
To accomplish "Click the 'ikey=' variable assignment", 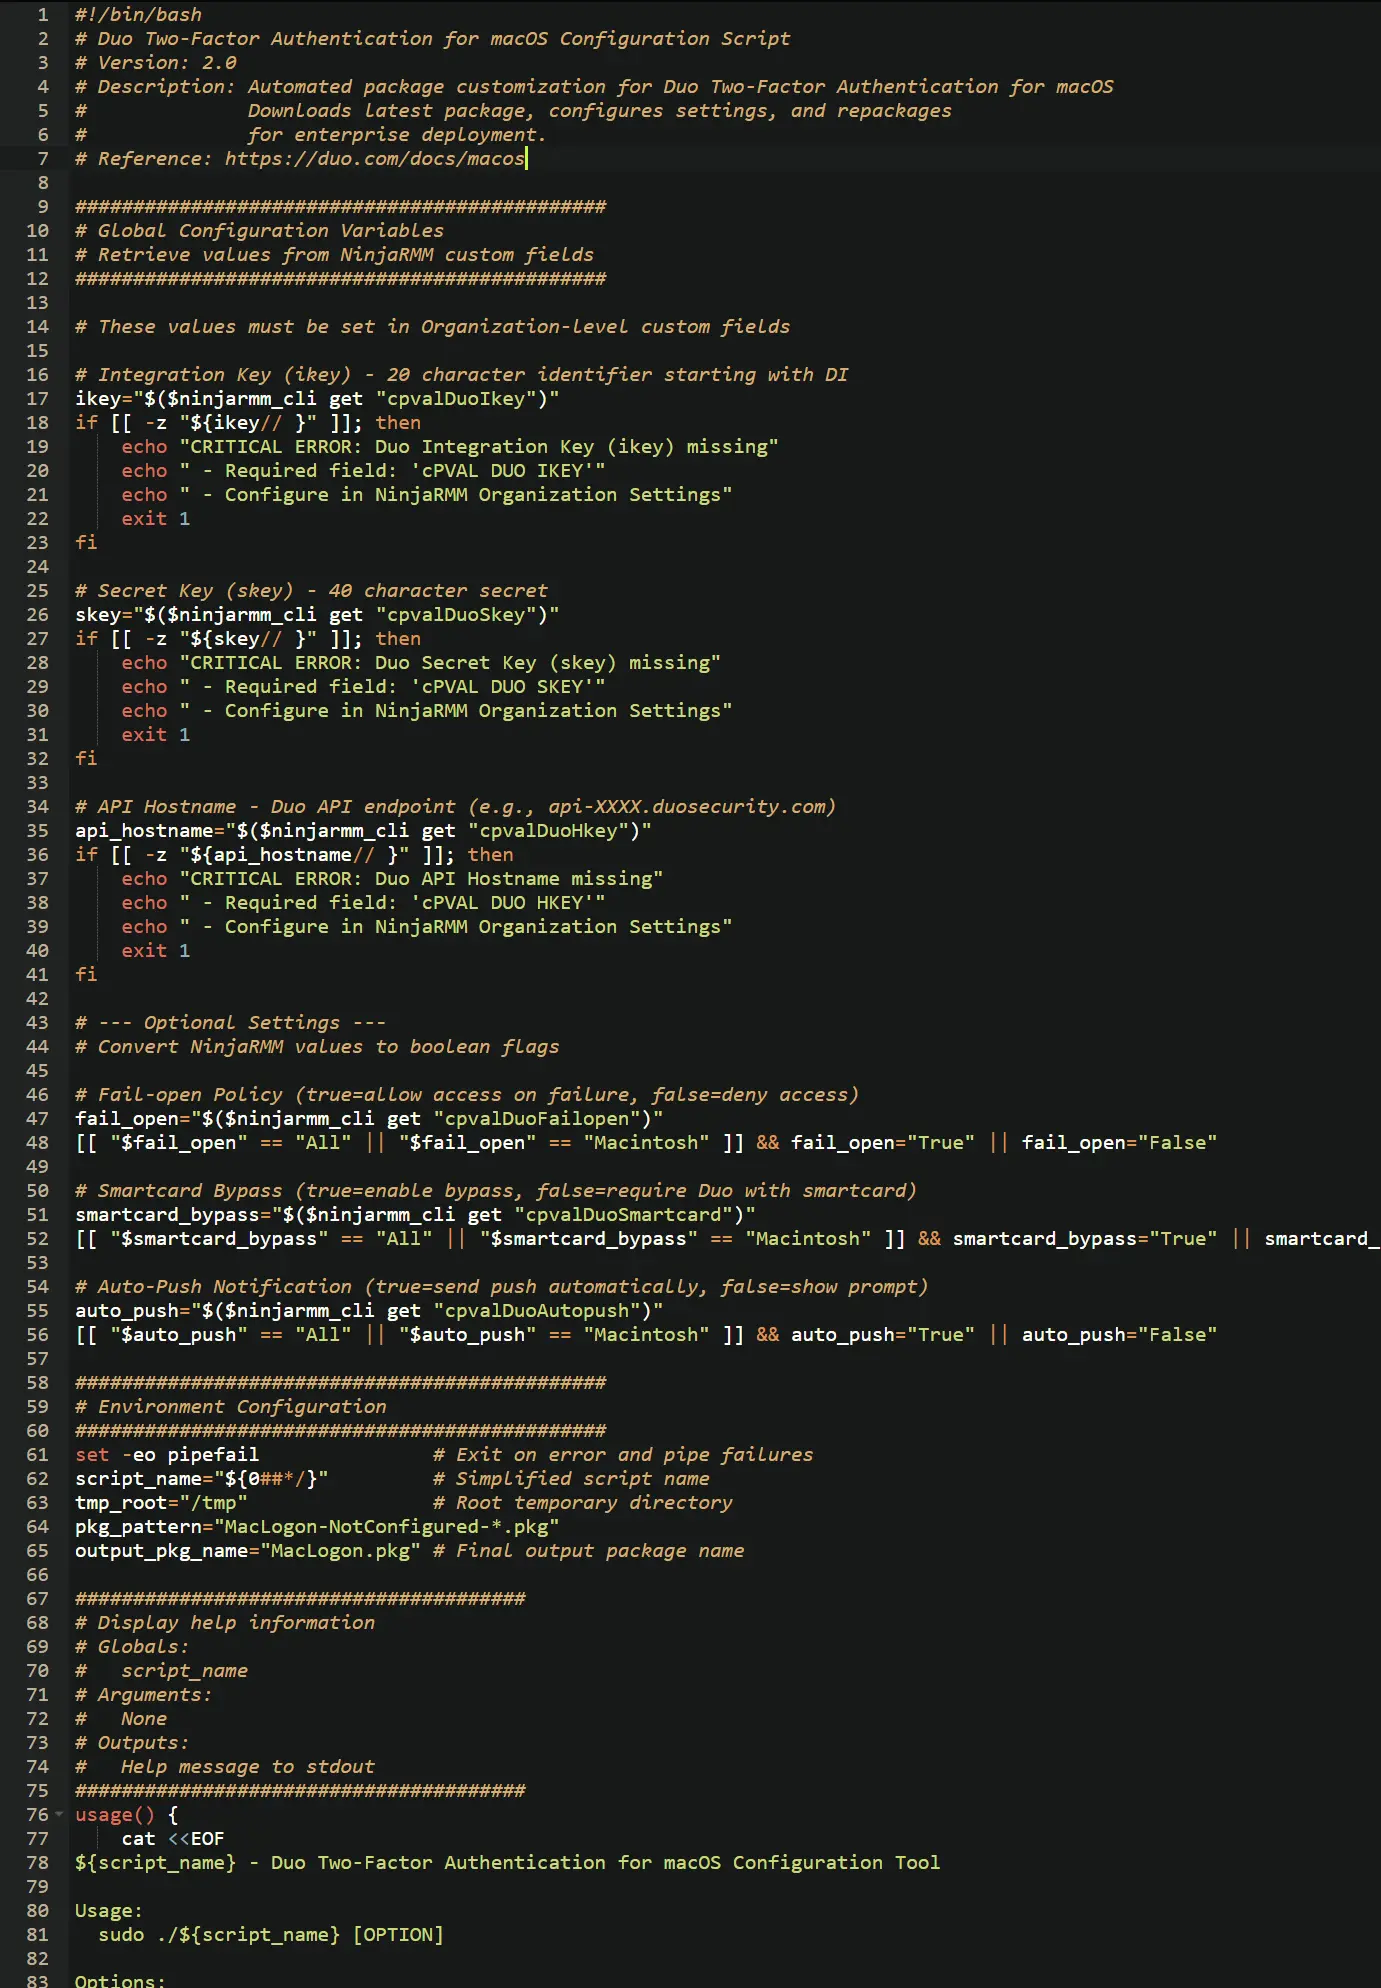I will [104, 398].
